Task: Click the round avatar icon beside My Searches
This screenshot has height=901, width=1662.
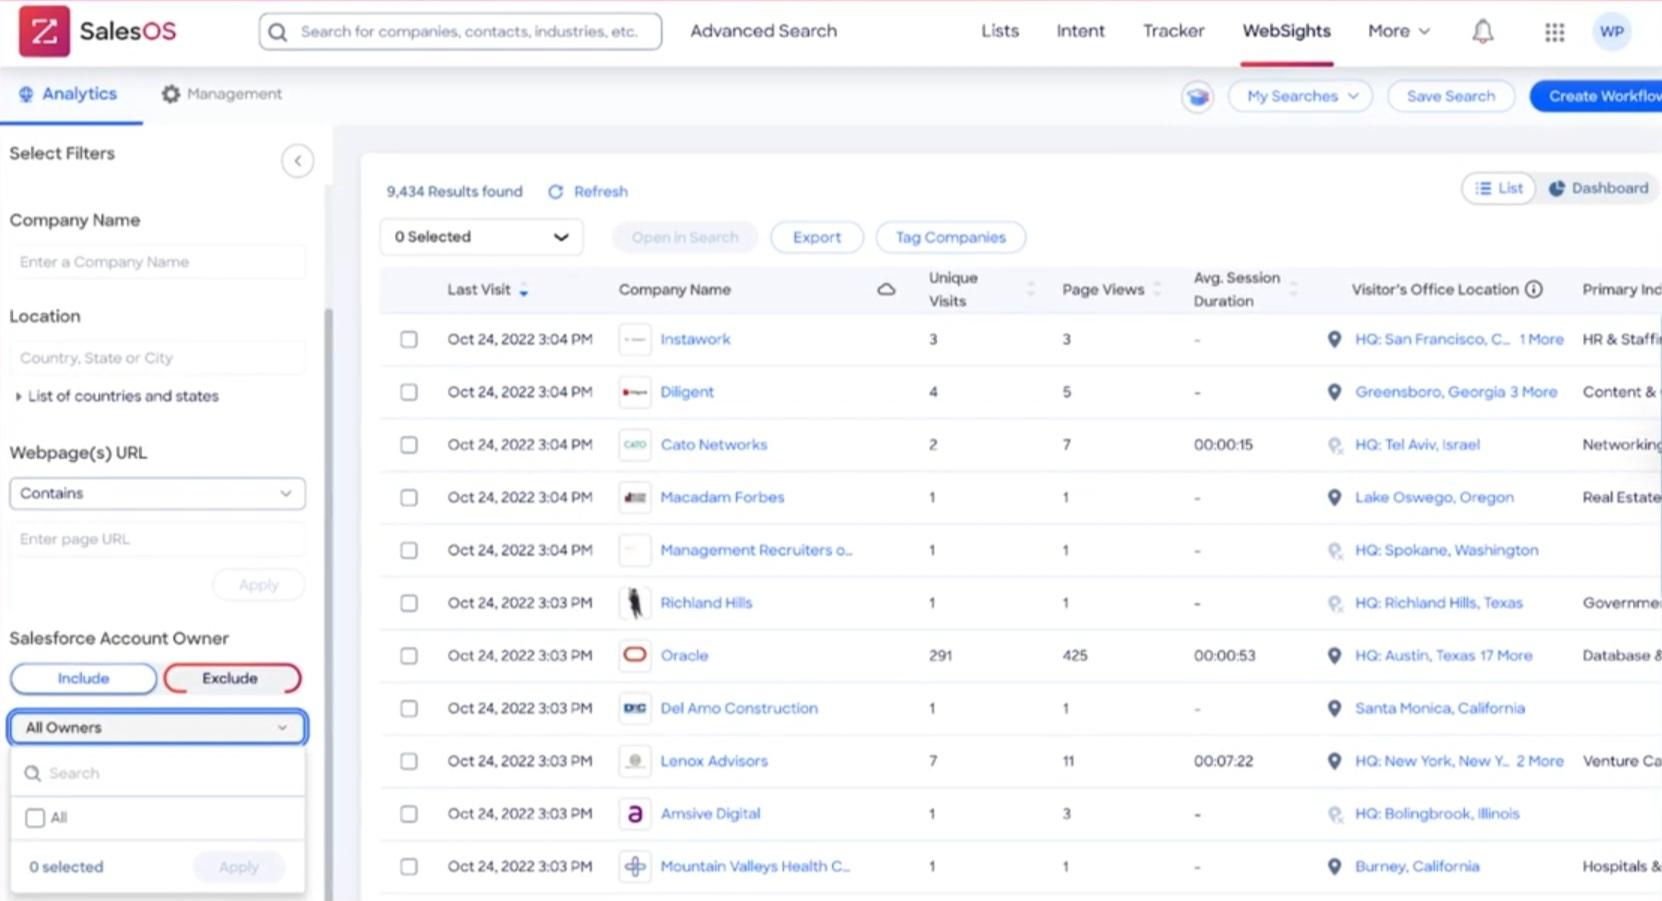Action: coord(1197,96)
